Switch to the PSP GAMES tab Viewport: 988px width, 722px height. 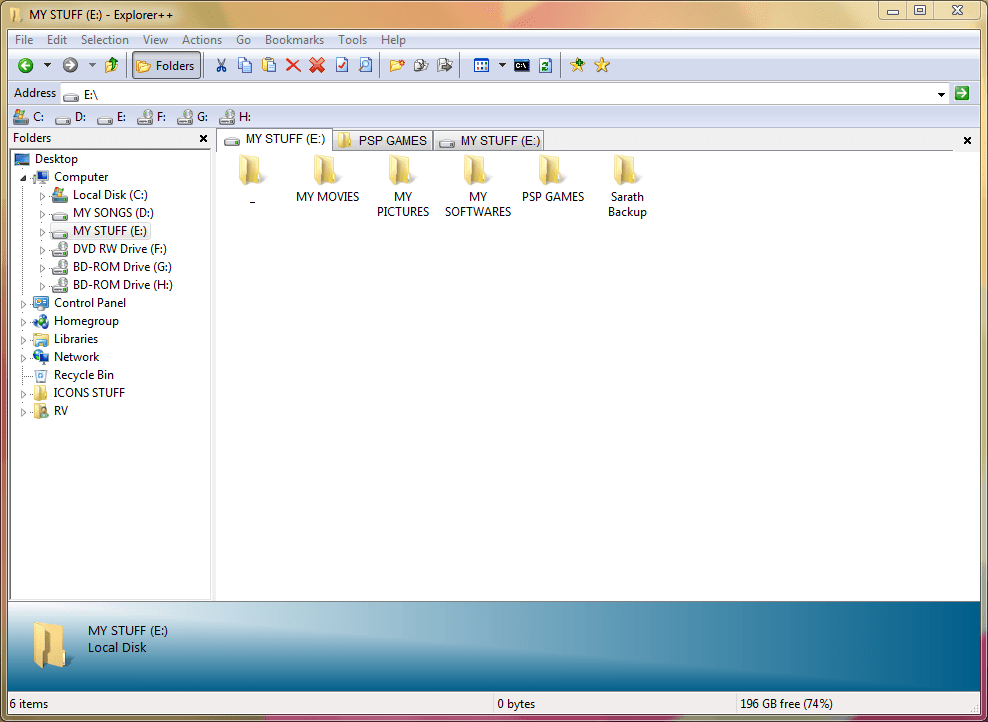click(x=383, y=140)
